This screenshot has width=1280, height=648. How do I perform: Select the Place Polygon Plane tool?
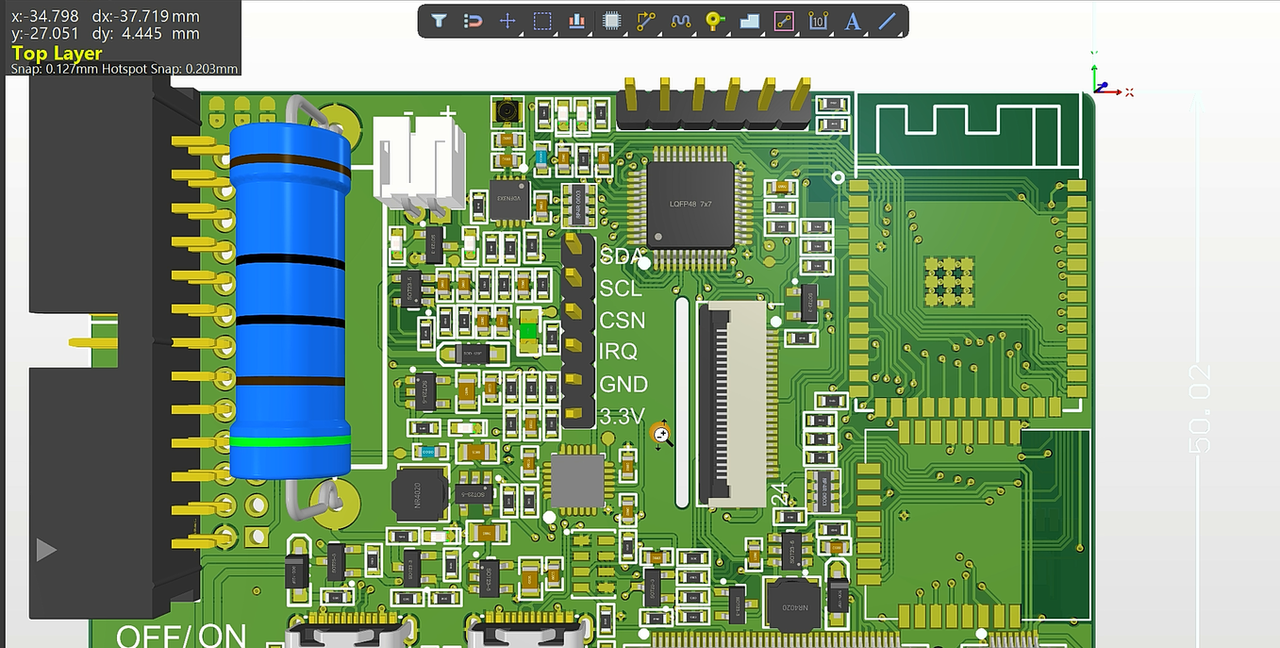pyautogui.click(x=749, y=21)
